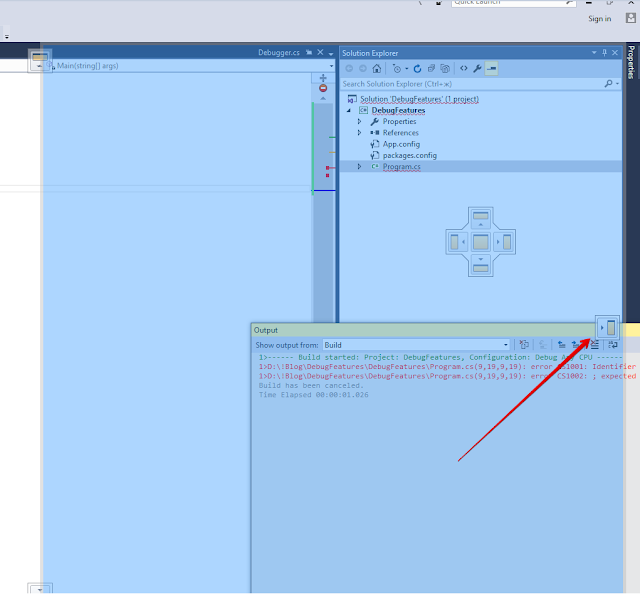Focus the Search Solution Explorer field

tap(472, 84)
